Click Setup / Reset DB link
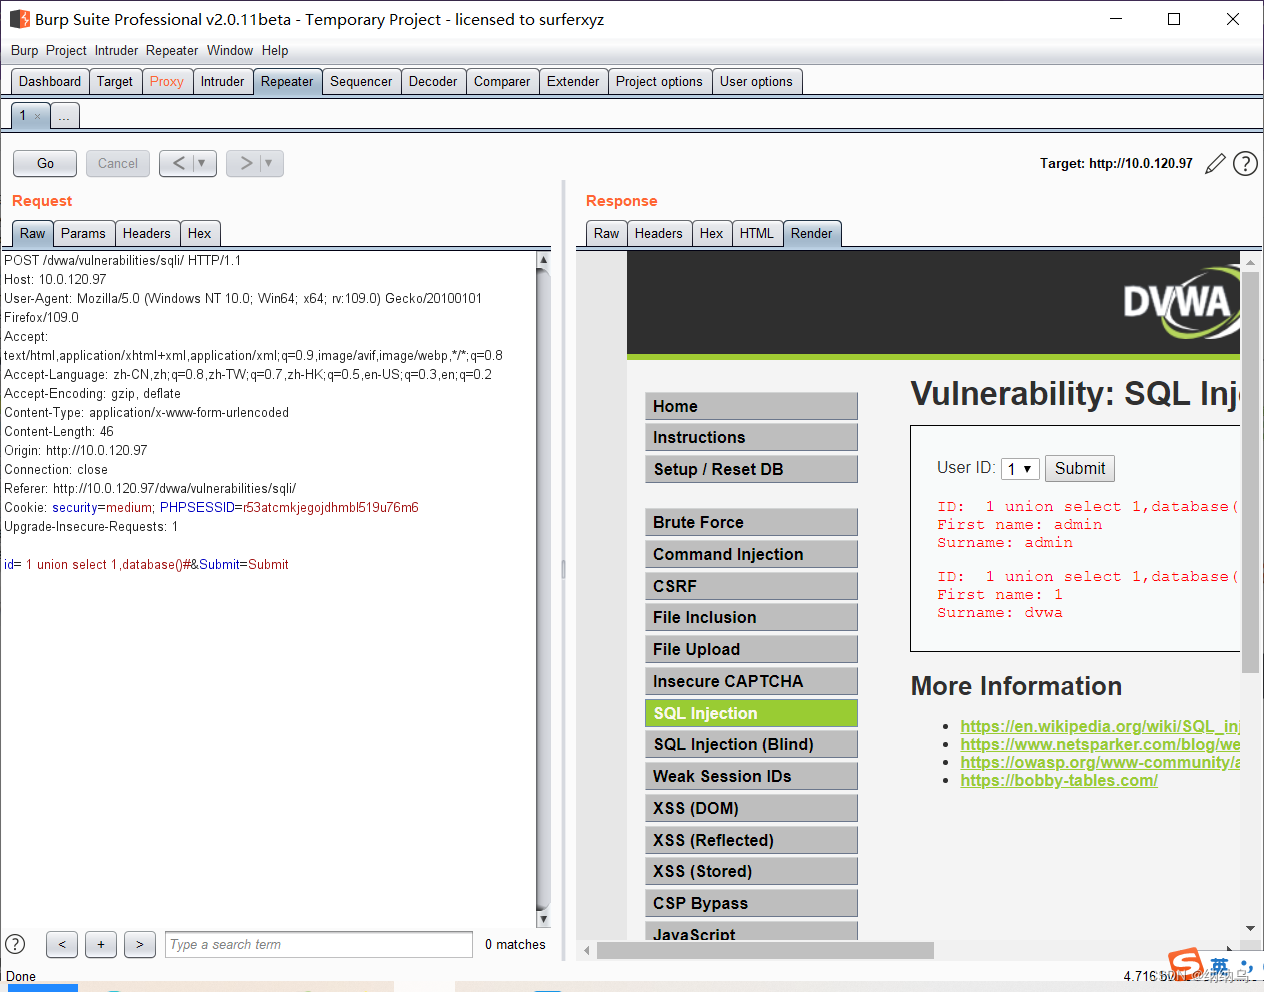The height and width of the screenshot is (992, 1264). (x=751, y=469)
